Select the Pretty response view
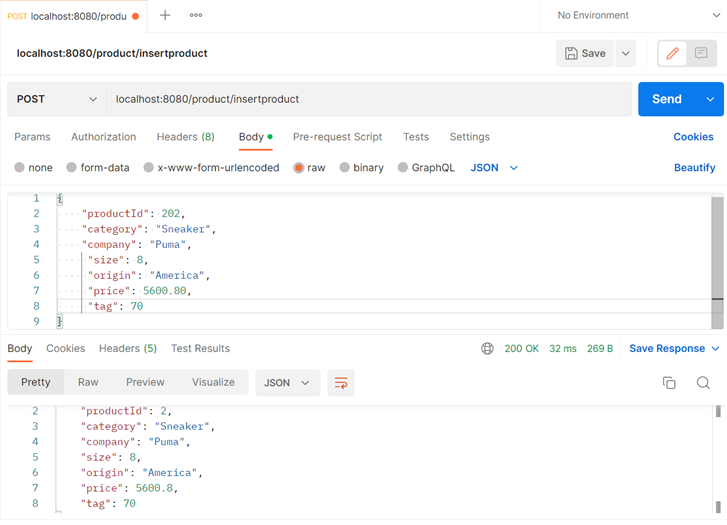The width and height of the screenshot is (727, 525). point(36,382)
